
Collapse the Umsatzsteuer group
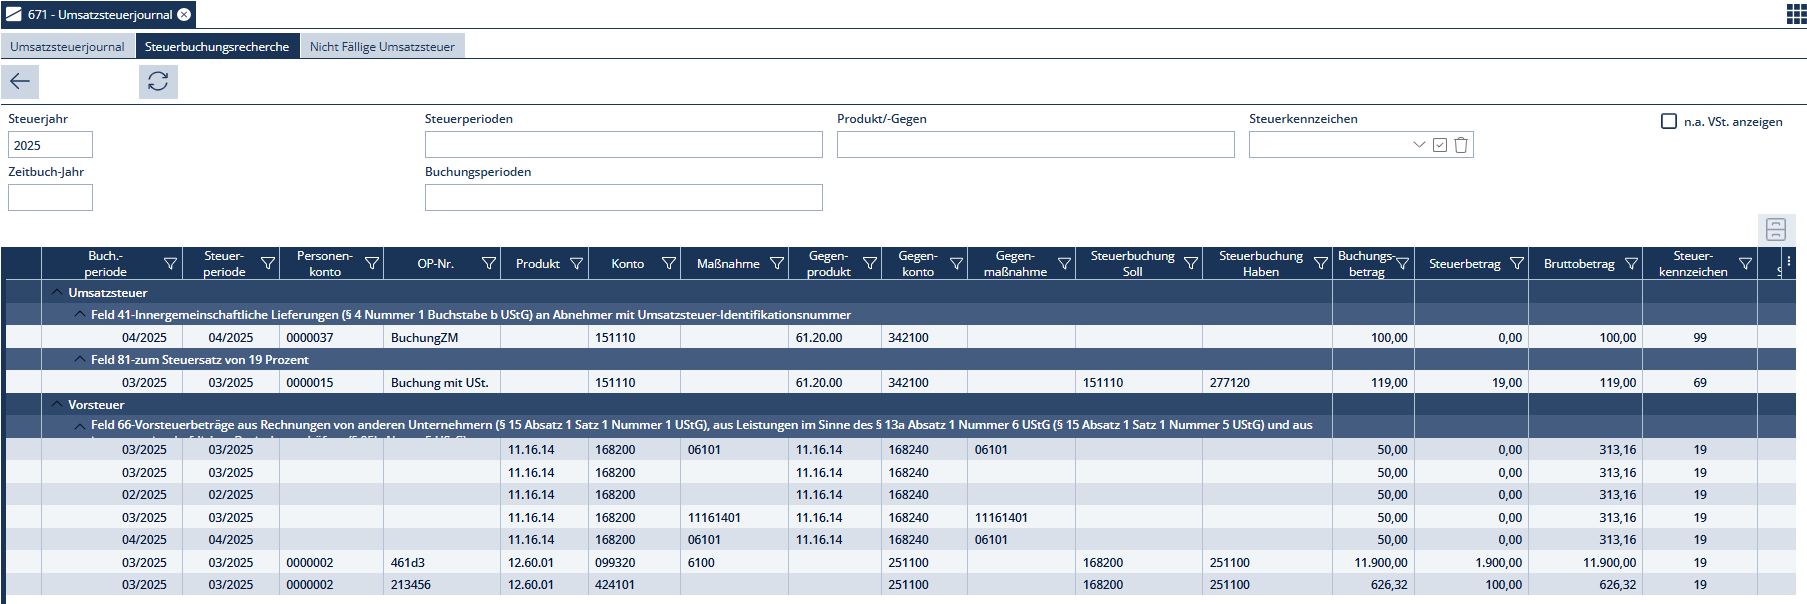point(57,293)
